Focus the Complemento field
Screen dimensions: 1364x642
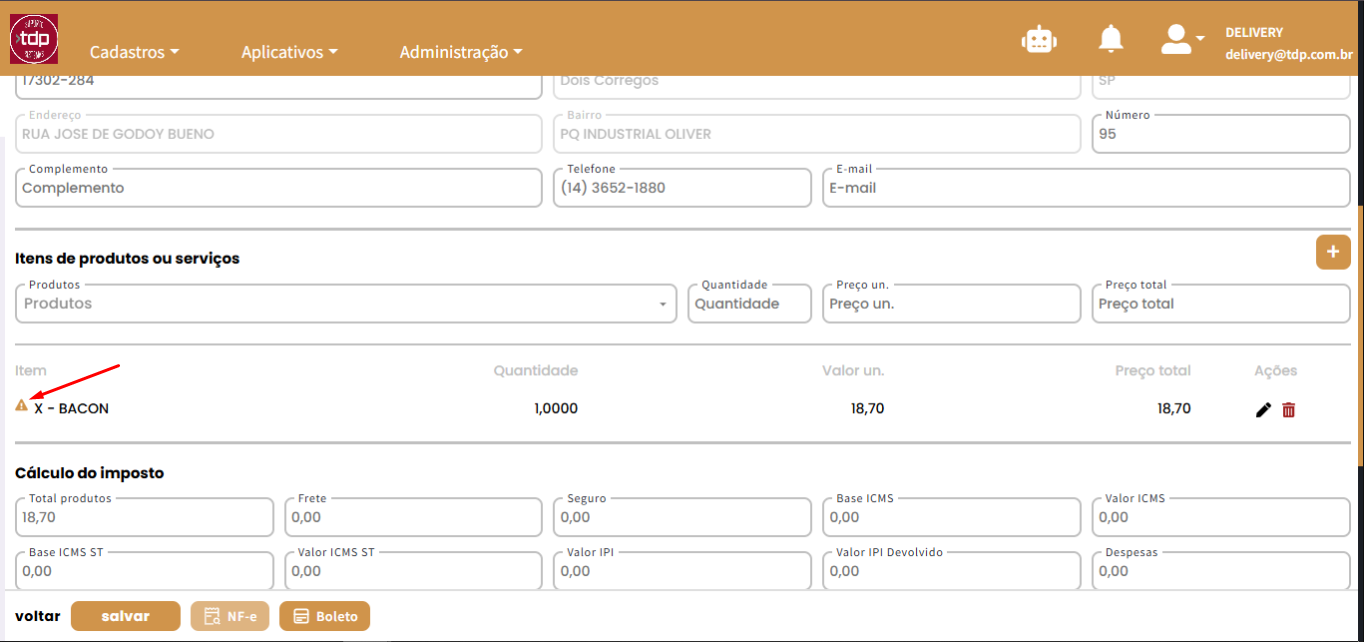(279, 188)
